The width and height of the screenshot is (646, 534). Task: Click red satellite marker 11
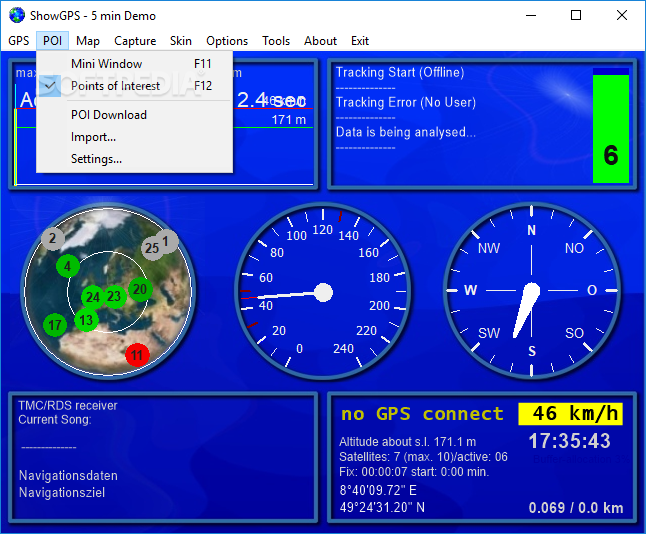pos(137,355)
